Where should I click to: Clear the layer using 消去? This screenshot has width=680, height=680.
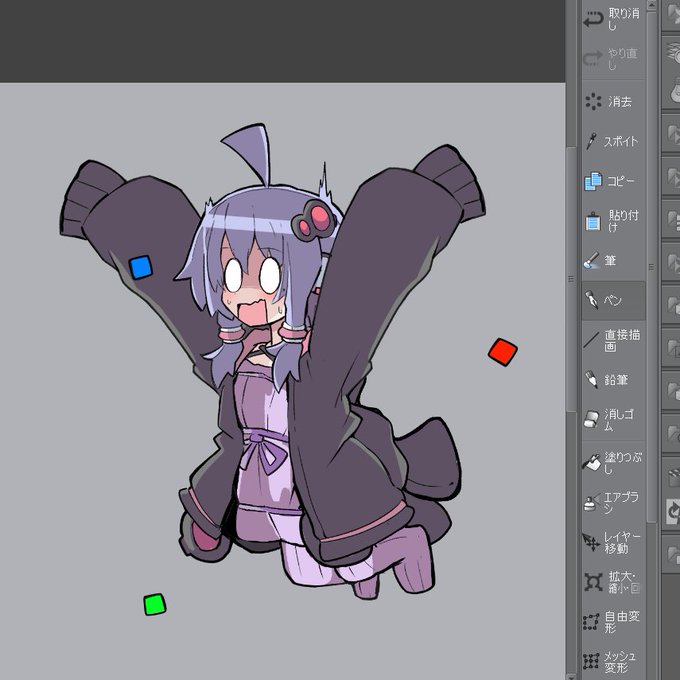click(613, 101)
